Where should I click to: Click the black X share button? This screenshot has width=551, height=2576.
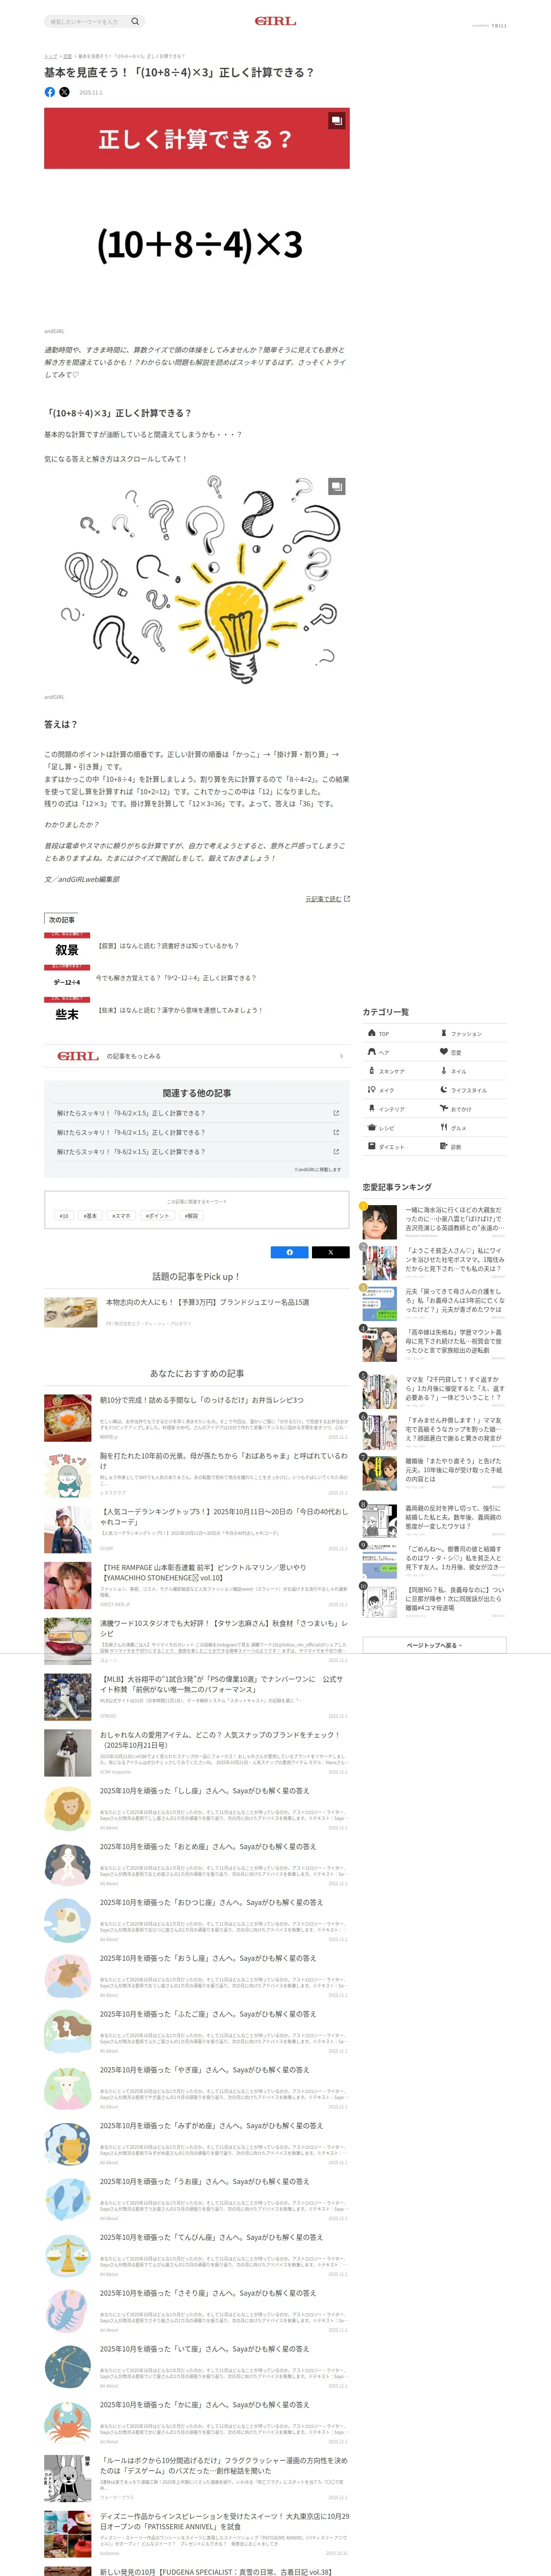click(331, 1252)
